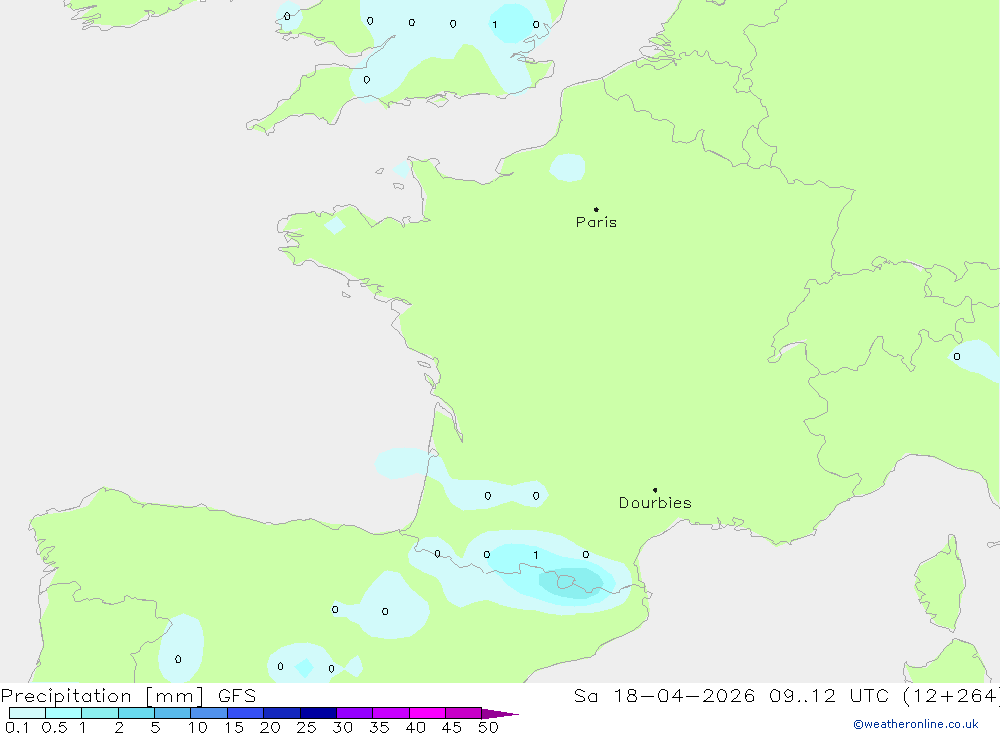Click the Dourbies city label

[x=655, y=503]
